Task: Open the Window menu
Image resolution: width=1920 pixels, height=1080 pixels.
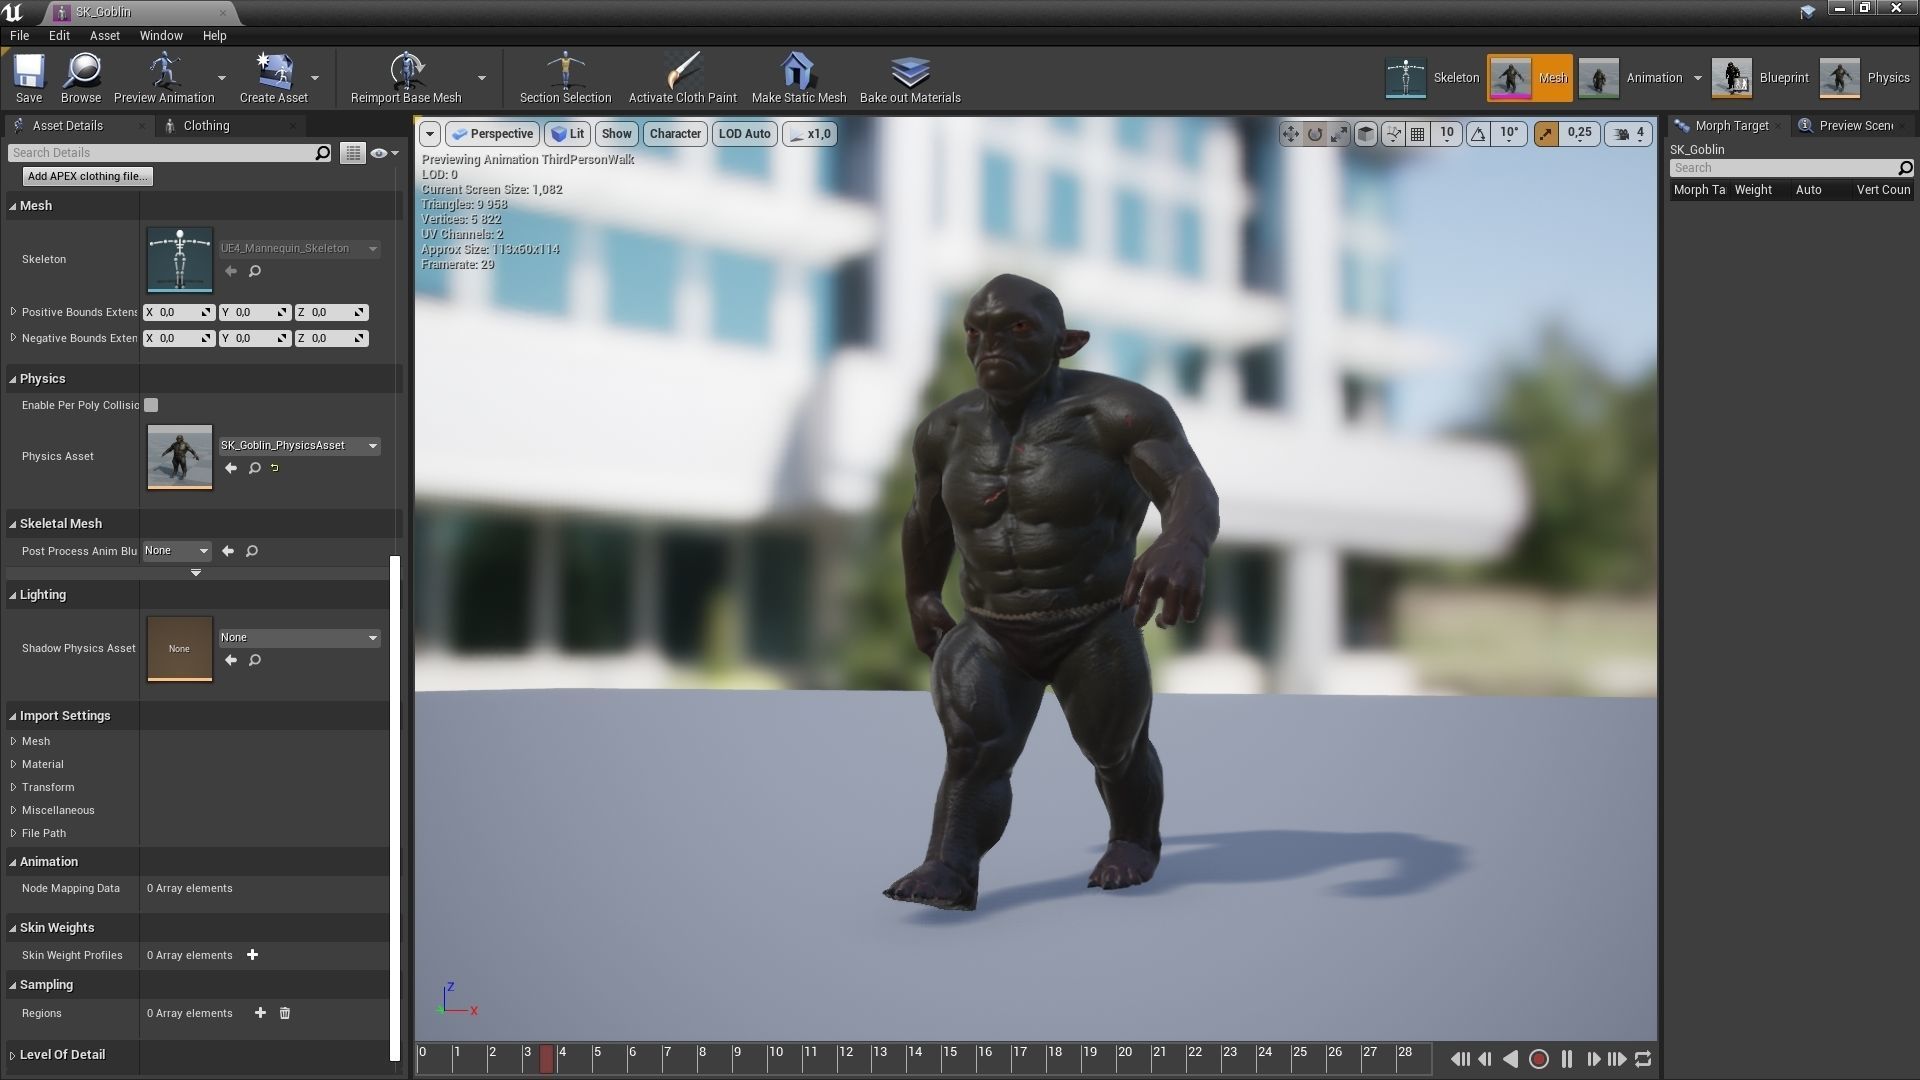Action: coord(161,35)
